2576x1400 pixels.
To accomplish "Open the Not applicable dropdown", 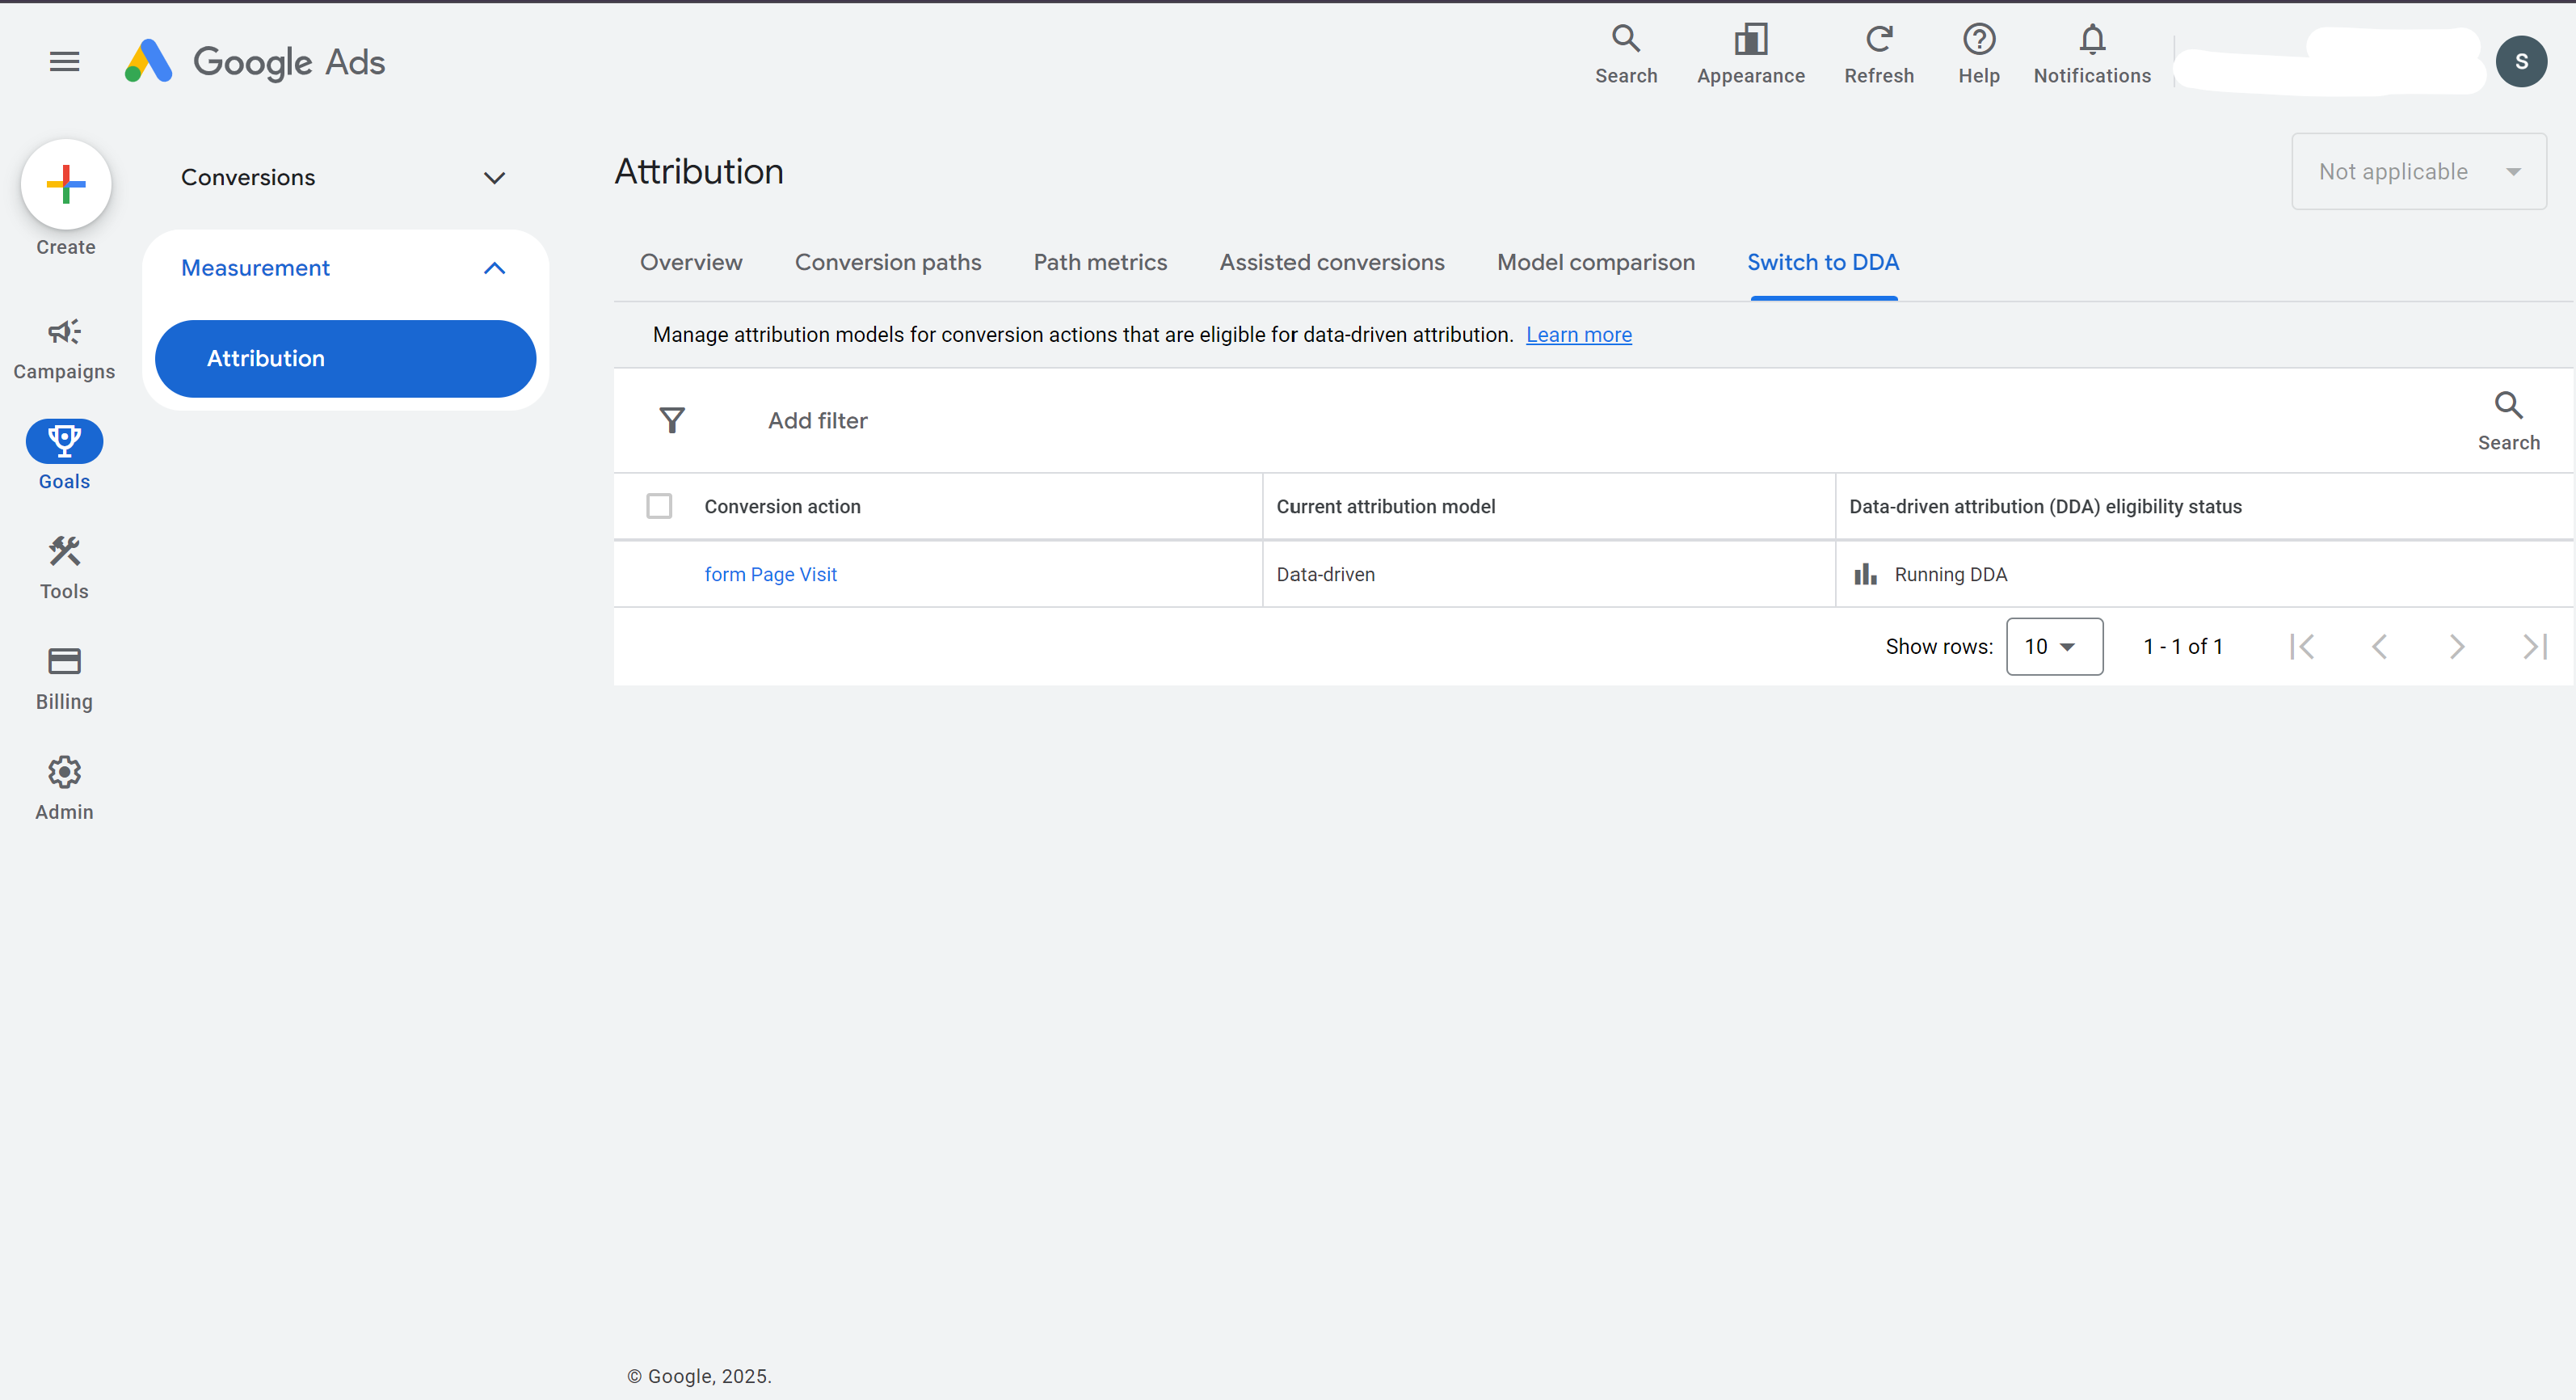I will coord(2418,172).
